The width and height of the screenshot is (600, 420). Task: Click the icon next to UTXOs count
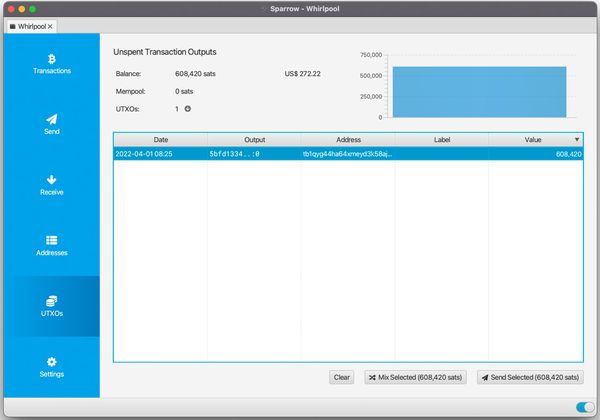coord(187,108)
